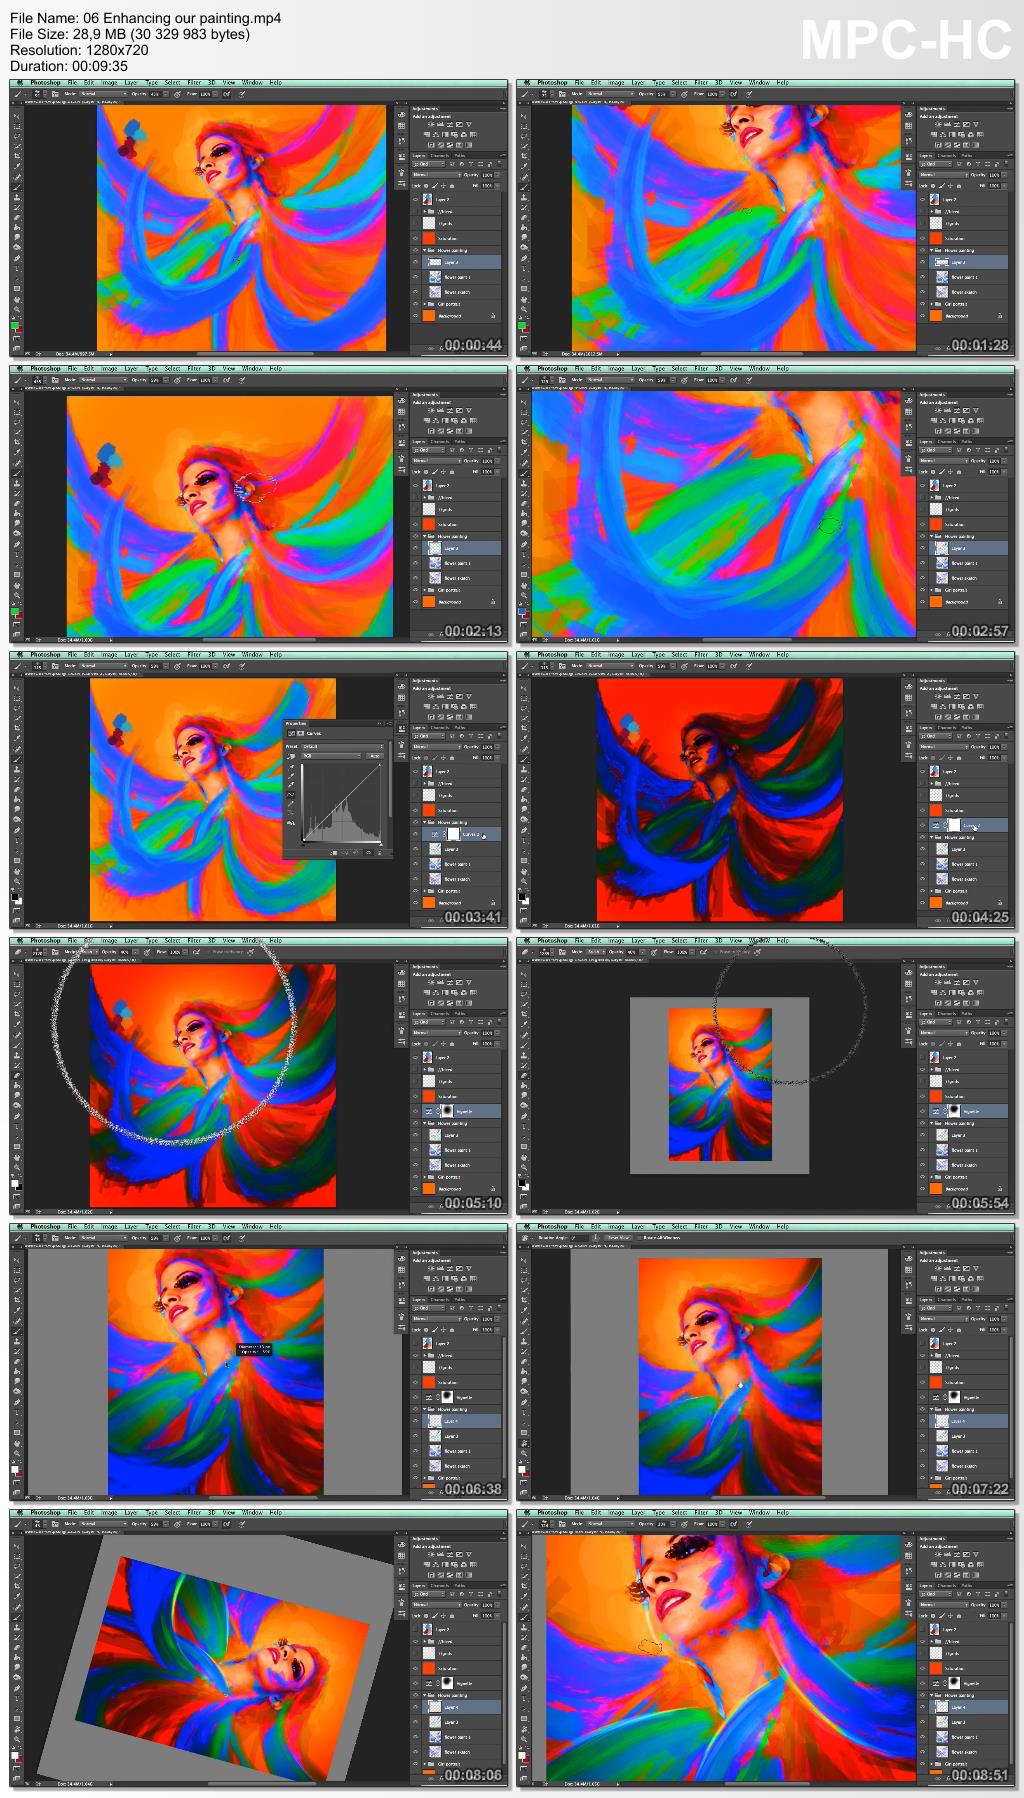1024x1798 pixels.
Task: Select Zoom tool in the 00:01:28 frame
Action: point(524,309)
